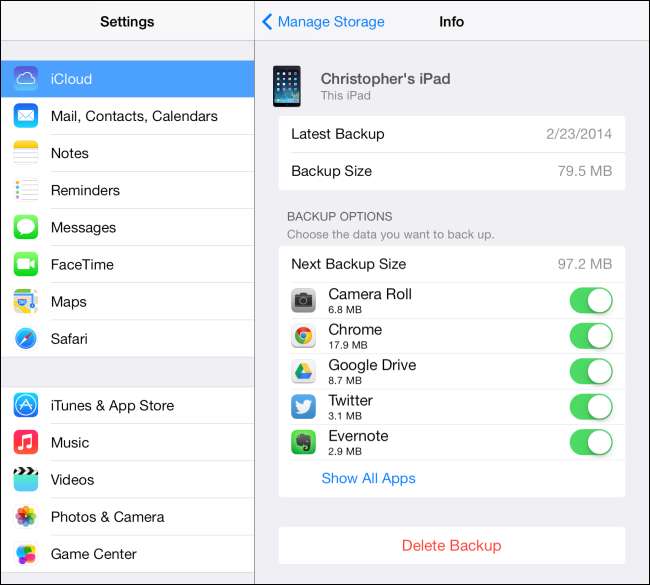Image resolution: width=650 pixels, height=585 pixels.
Task: Tap the App Store icon
Action: click(26, 405)
